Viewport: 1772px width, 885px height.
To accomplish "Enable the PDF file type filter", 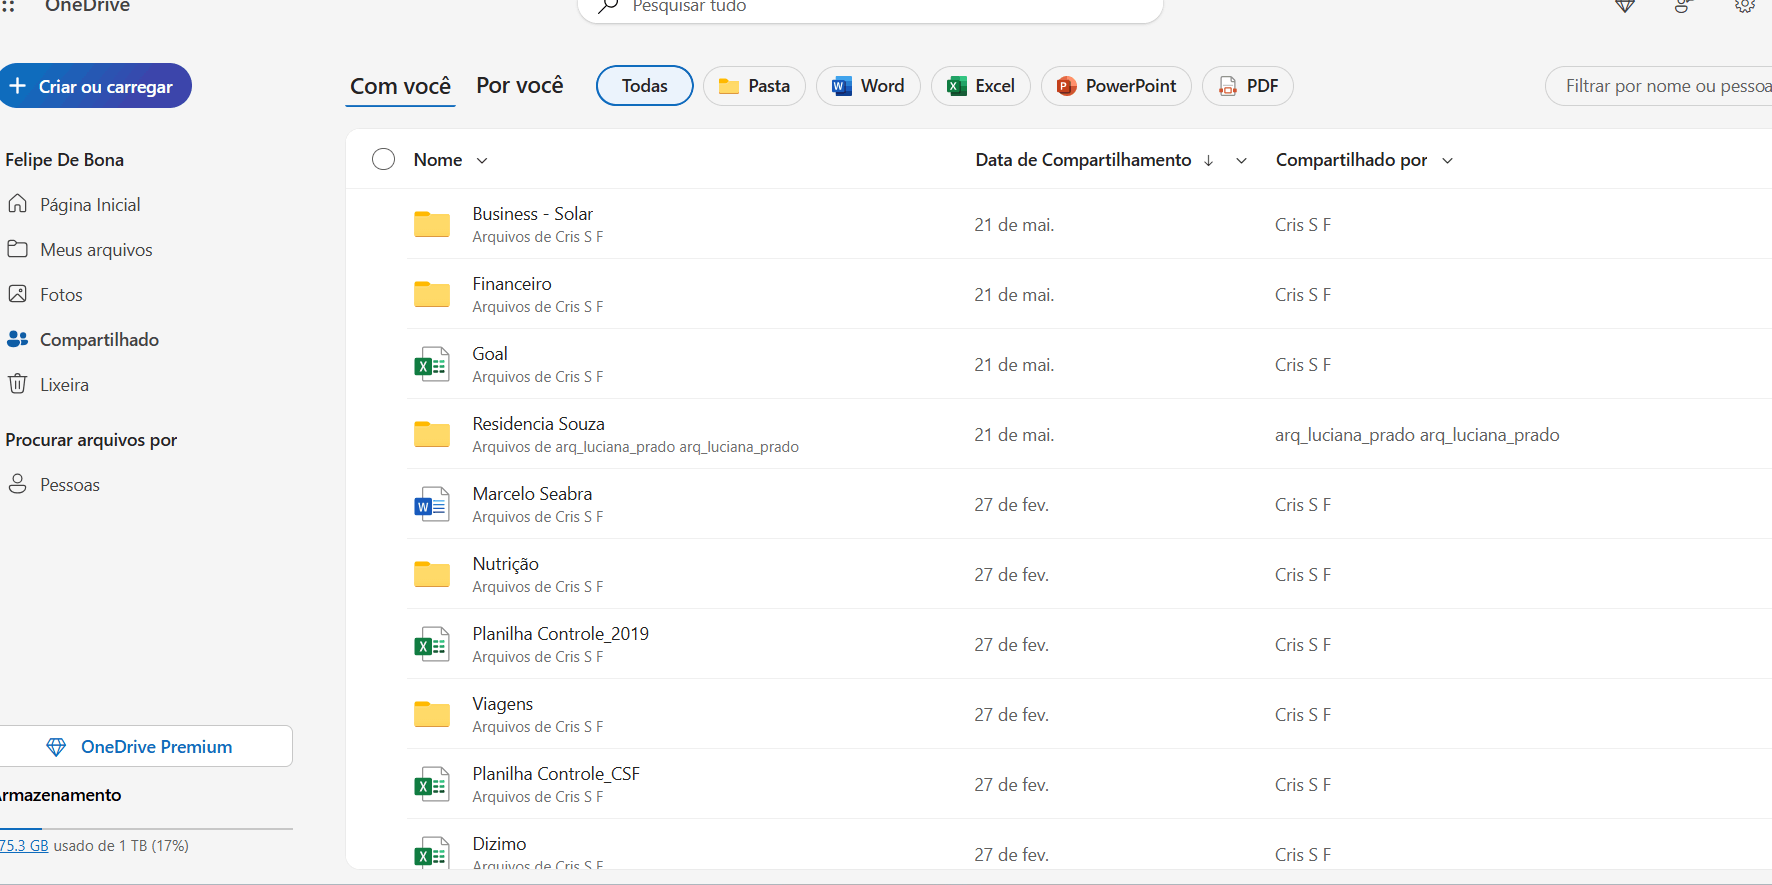I will [1248, 86].
